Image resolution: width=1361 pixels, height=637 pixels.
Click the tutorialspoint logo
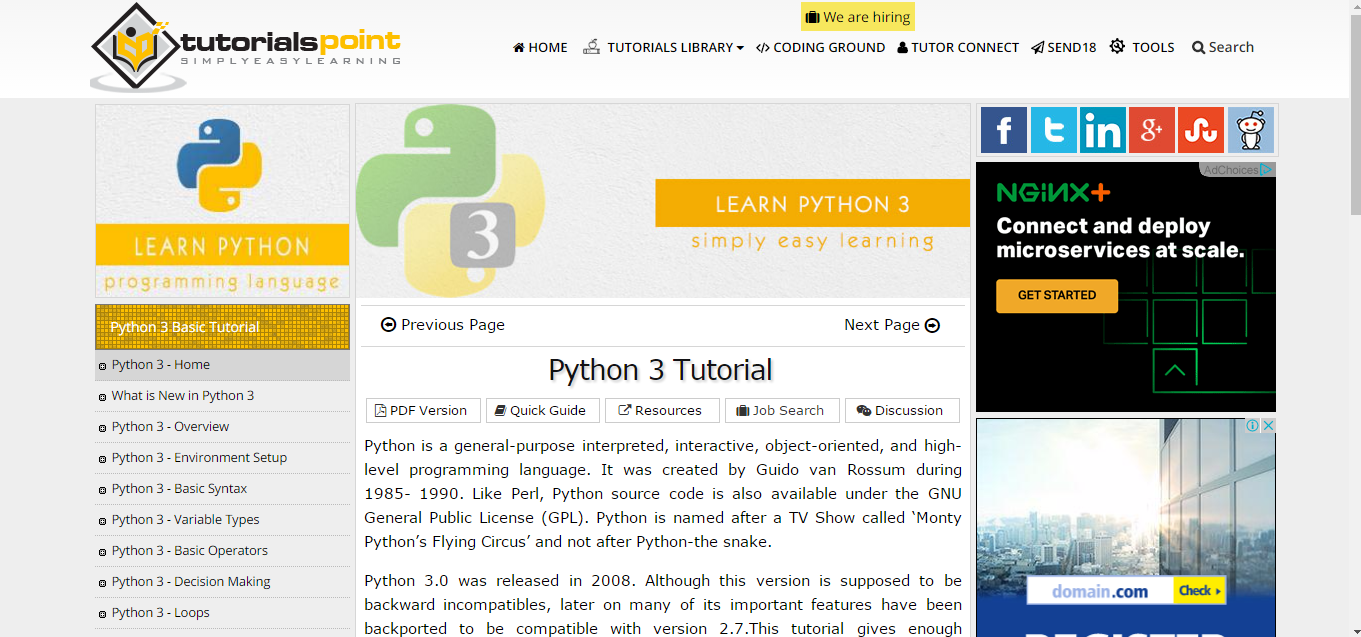point(247,48)
